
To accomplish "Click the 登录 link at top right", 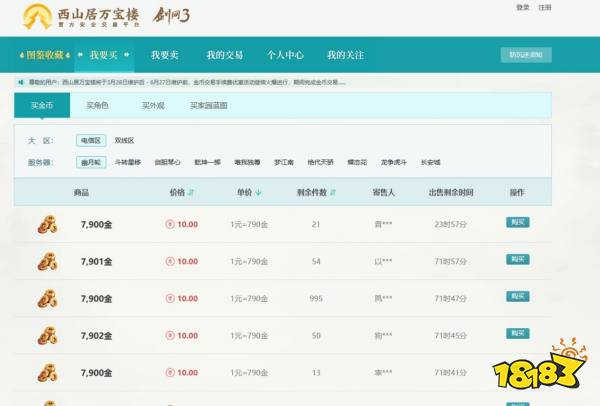I will (522, 7).
